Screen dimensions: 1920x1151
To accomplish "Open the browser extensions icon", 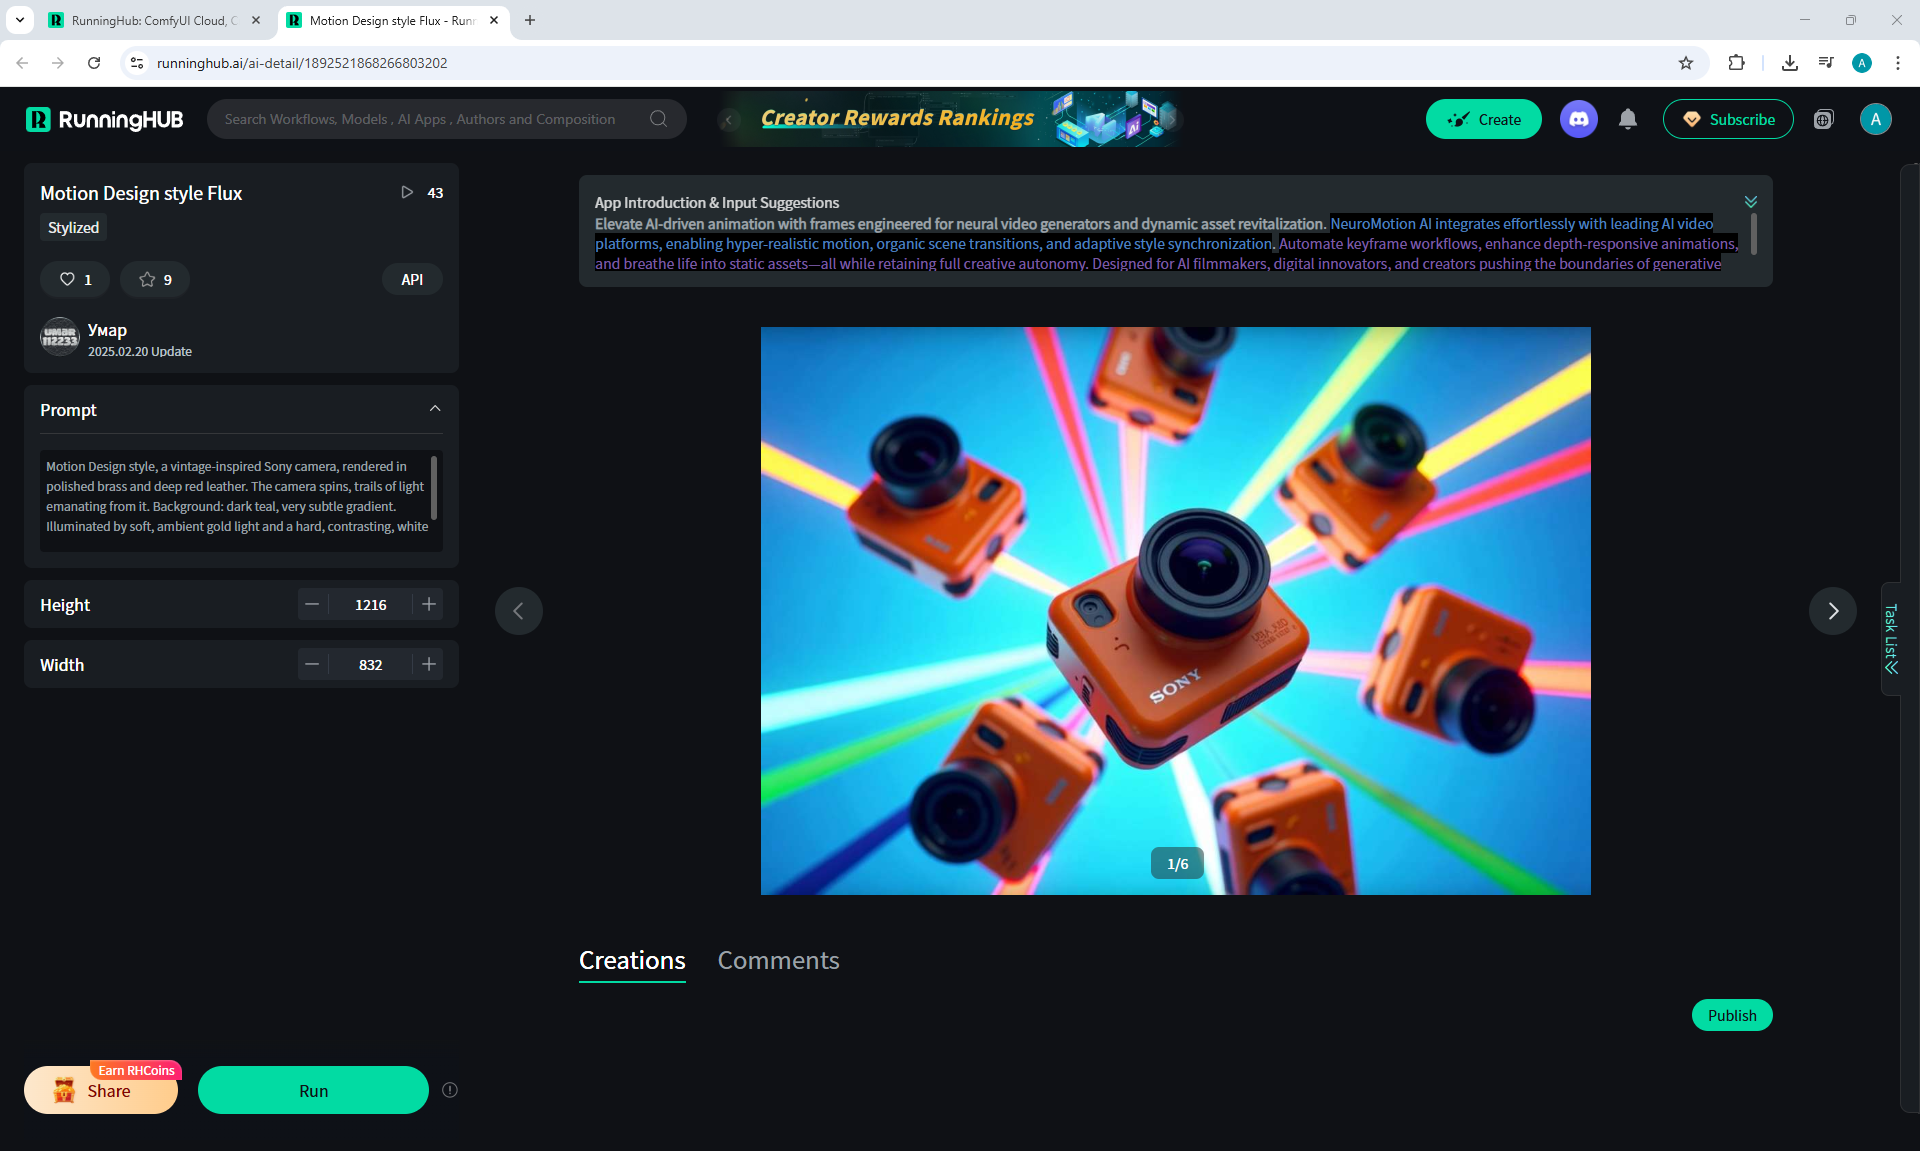I will pyautogui.click(x=1736, y=63).
